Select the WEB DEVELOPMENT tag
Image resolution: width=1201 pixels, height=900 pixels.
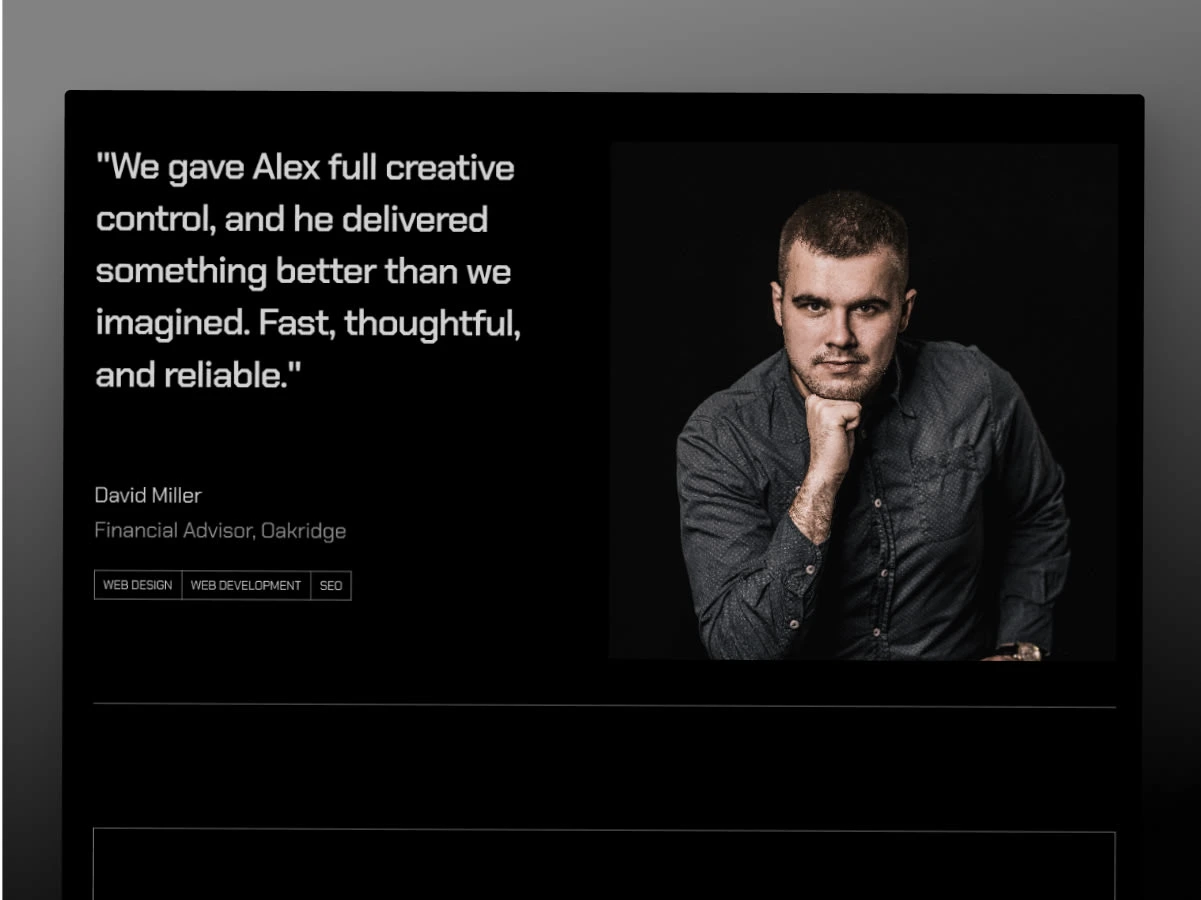[x=246, y=585]
